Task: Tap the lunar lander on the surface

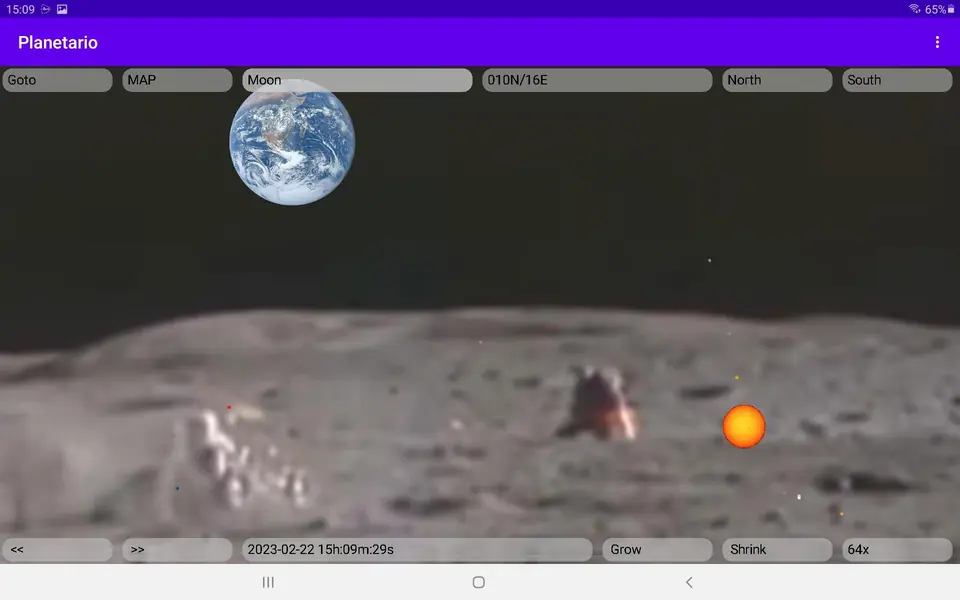Action: coord(600,402)
